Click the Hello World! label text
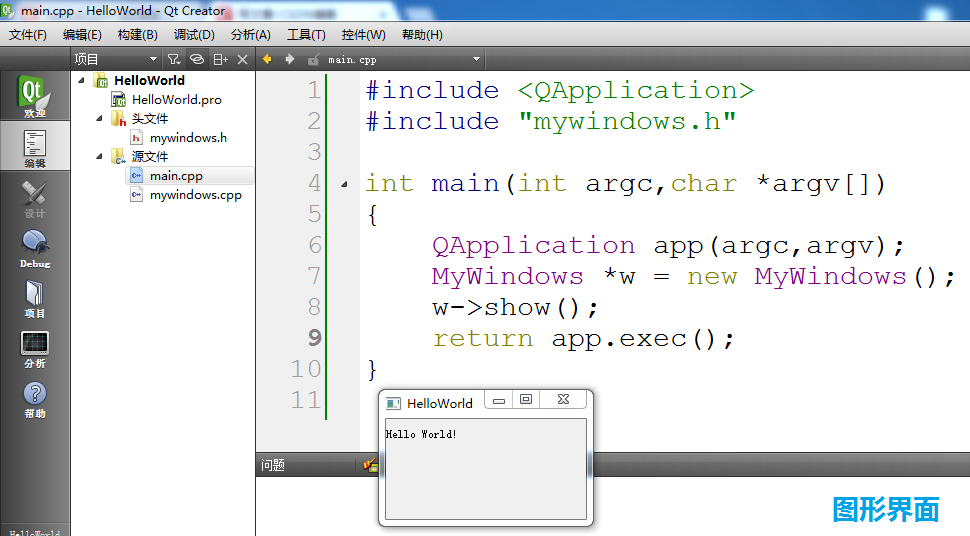 [x=421, y=434]
